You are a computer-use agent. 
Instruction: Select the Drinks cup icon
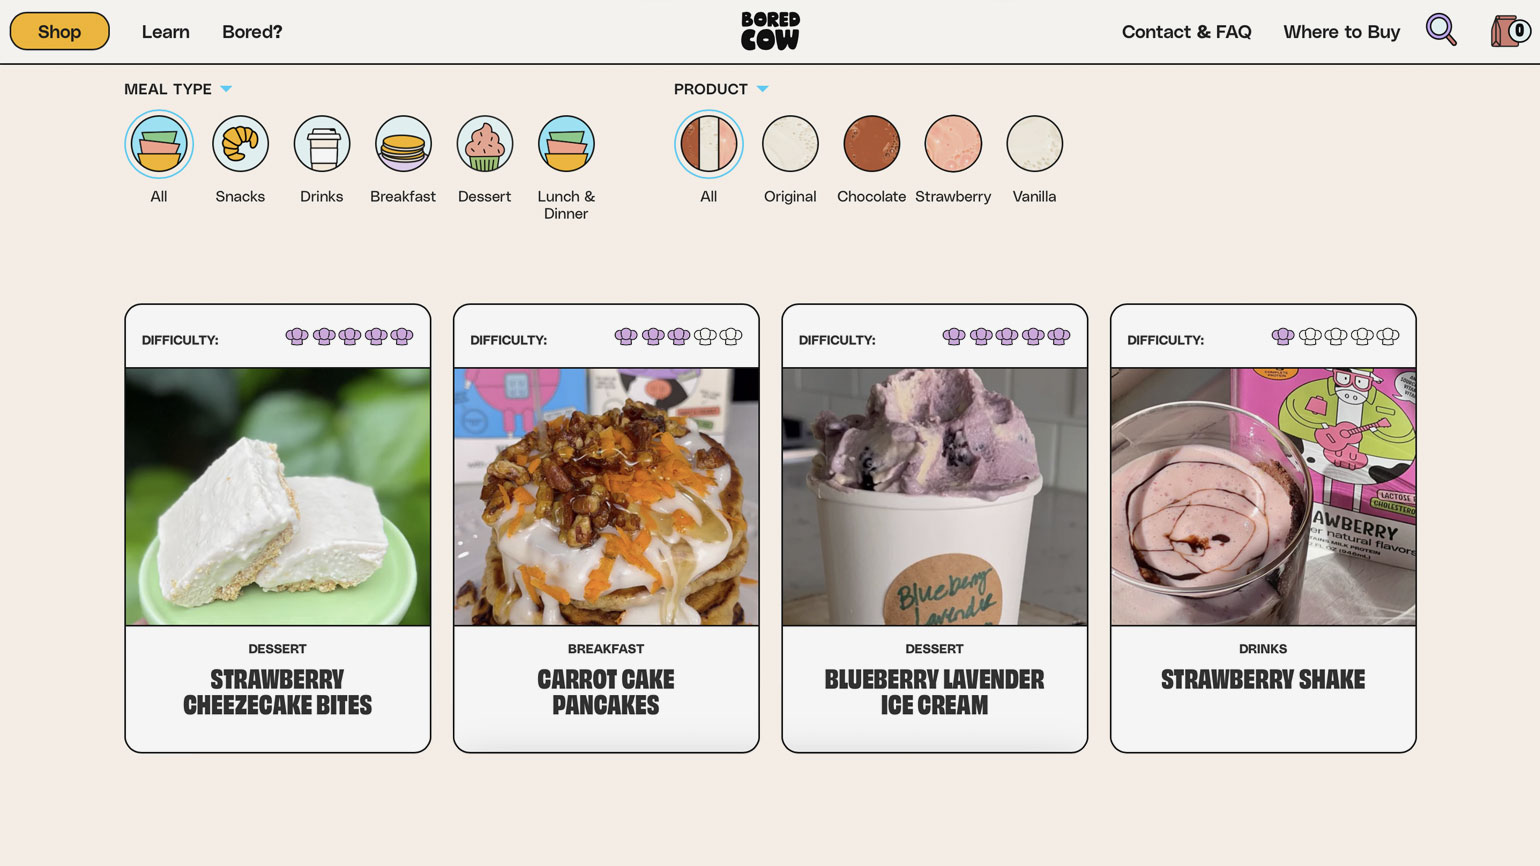[322, 144]
